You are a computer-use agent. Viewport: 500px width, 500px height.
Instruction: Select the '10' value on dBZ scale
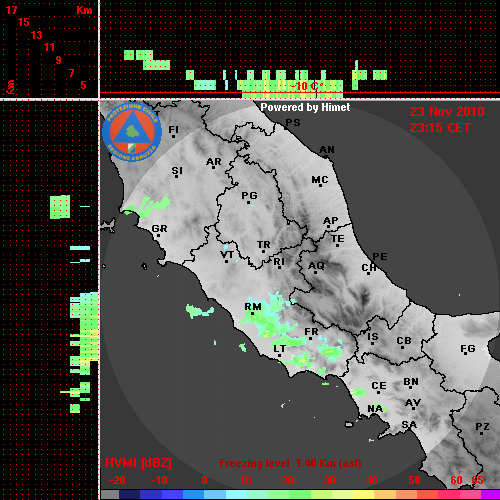pos(246,480)
